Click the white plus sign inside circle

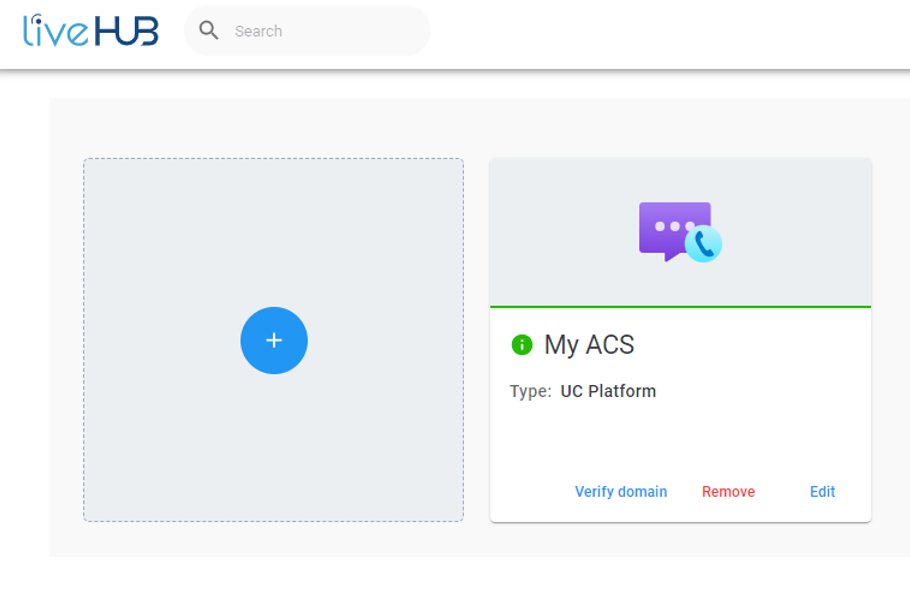pyautogui.click(x=274, y=340)
